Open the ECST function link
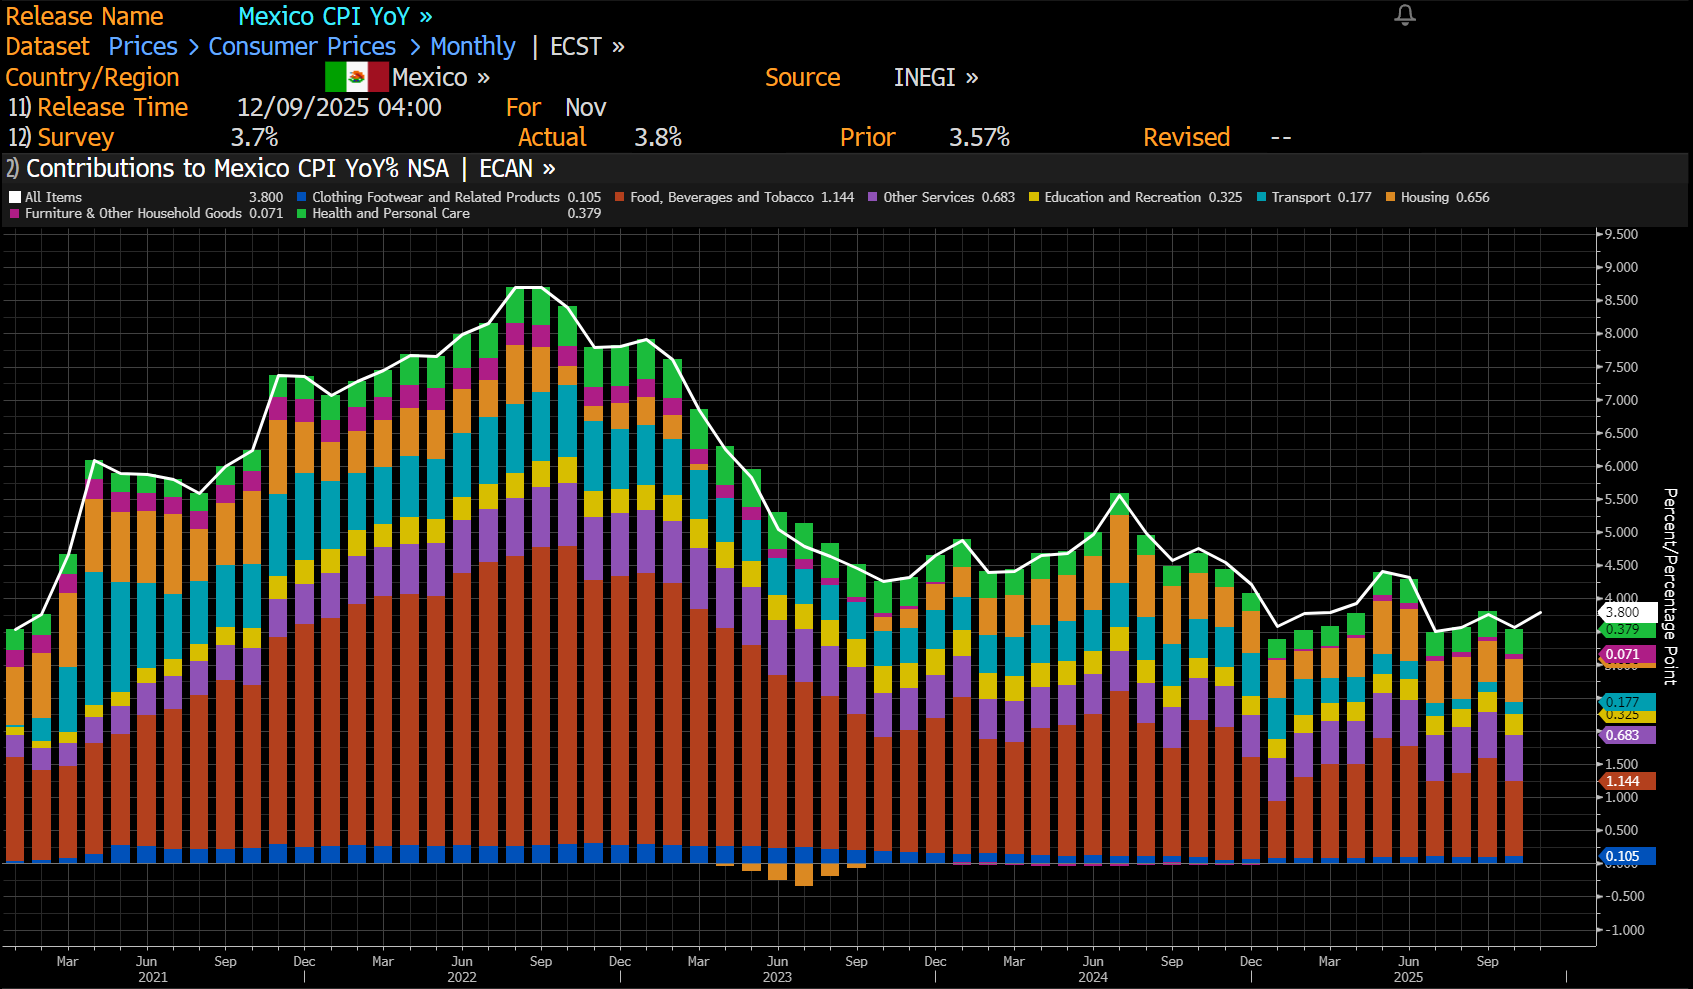The width and height of the screenshot is (1693, 989). tap(587, 46)
